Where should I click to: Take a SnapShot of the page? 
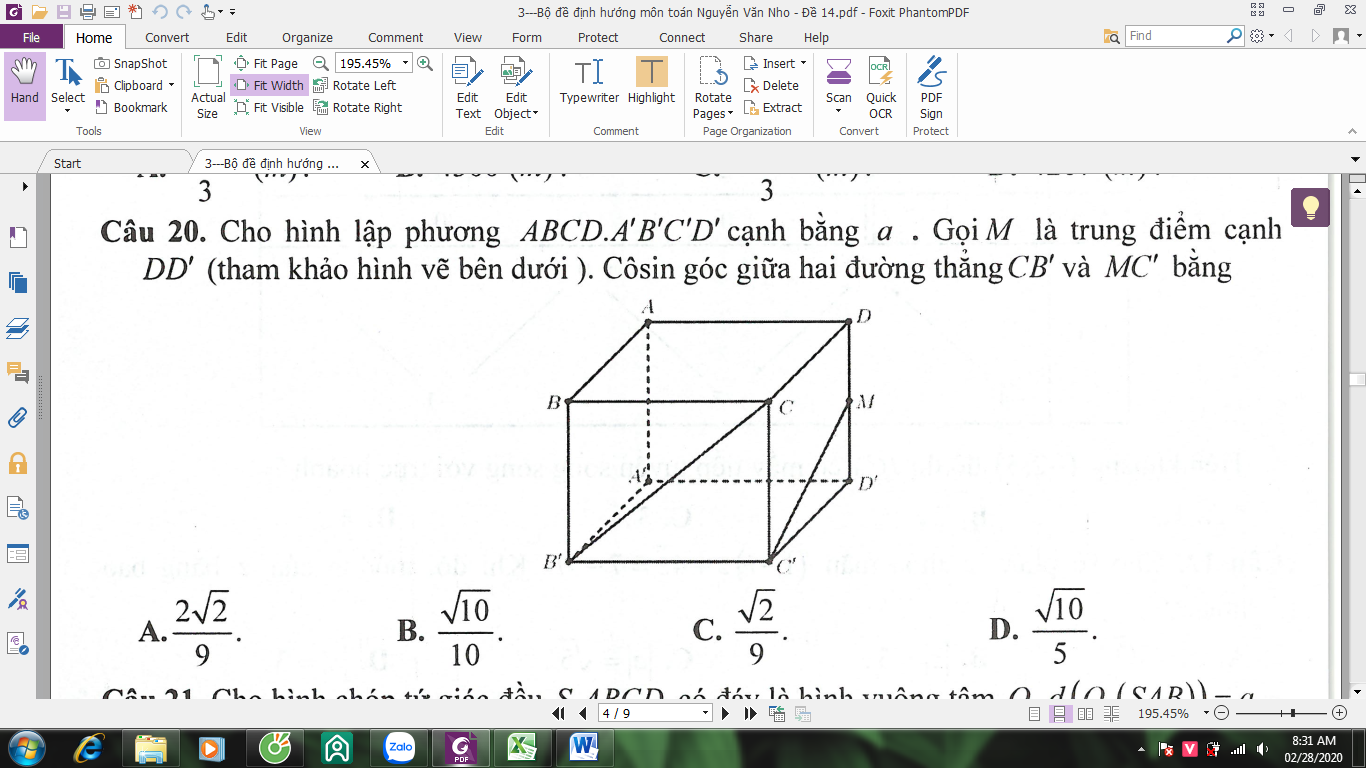click(131, 63)
